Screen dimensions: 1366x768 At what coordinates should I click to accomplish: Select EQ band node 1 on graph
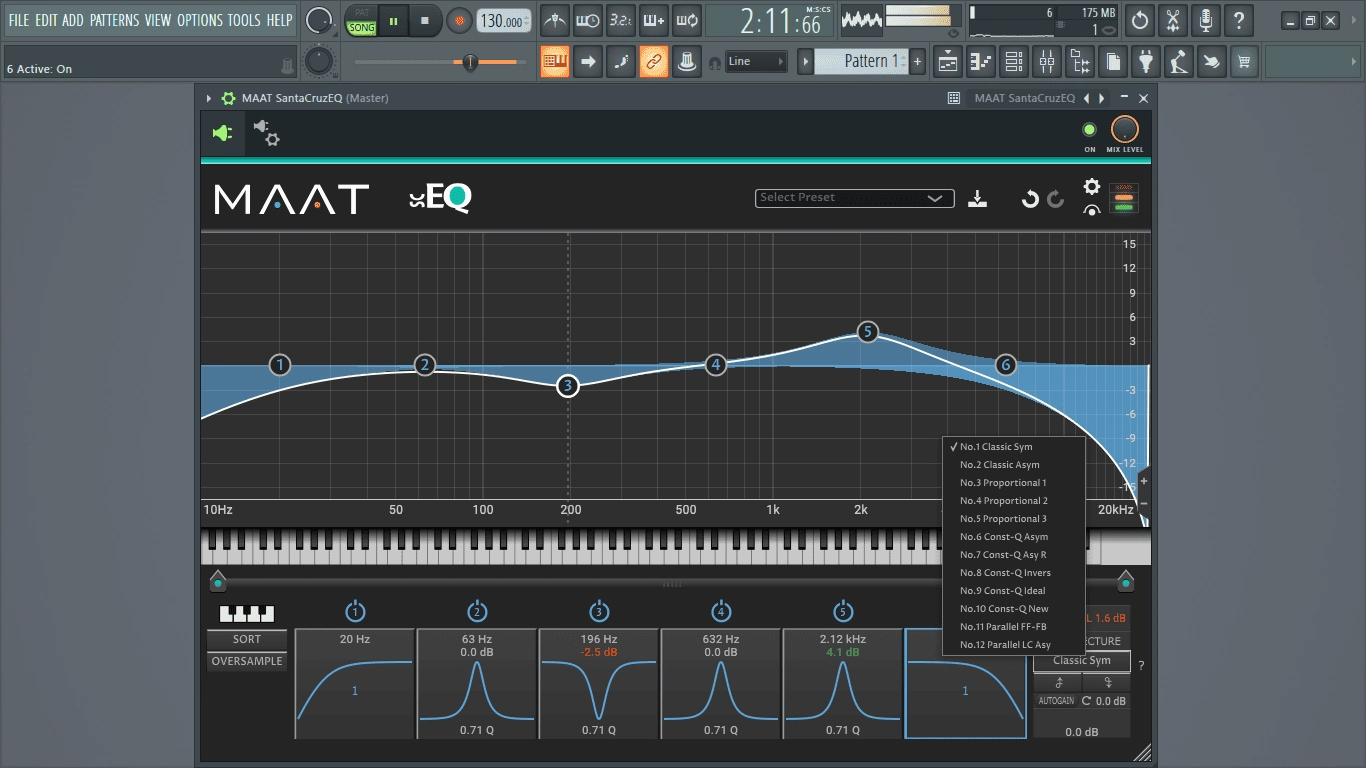tap(281, 365)
